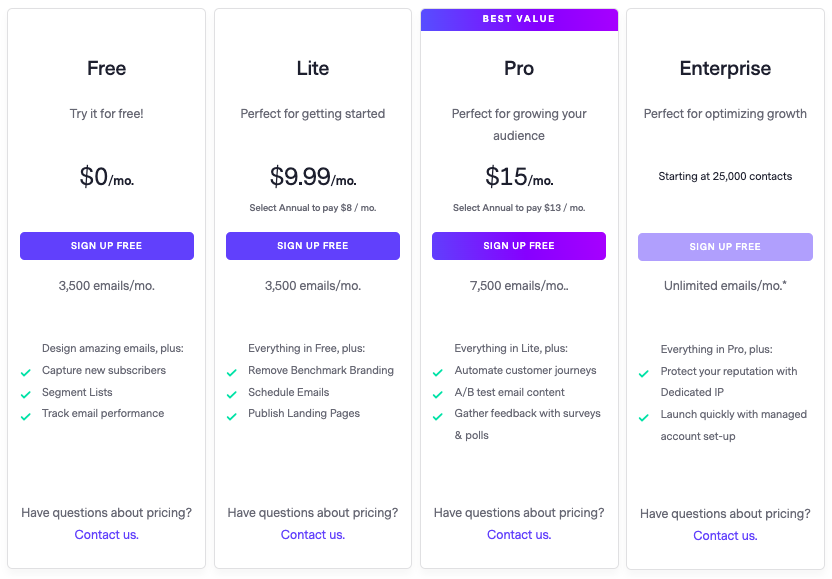Click the Best Value banner on Pro
The image size is (832, 579).
[x=519, y=20]
